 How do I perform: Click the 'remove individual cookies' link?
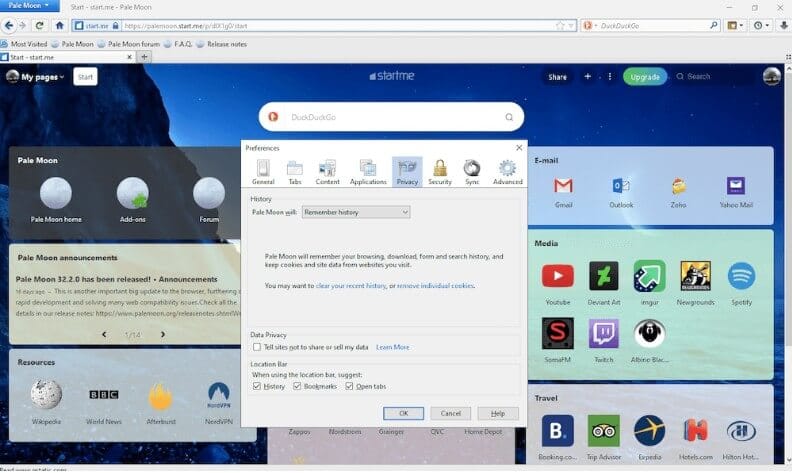click(x=435, y=286)
